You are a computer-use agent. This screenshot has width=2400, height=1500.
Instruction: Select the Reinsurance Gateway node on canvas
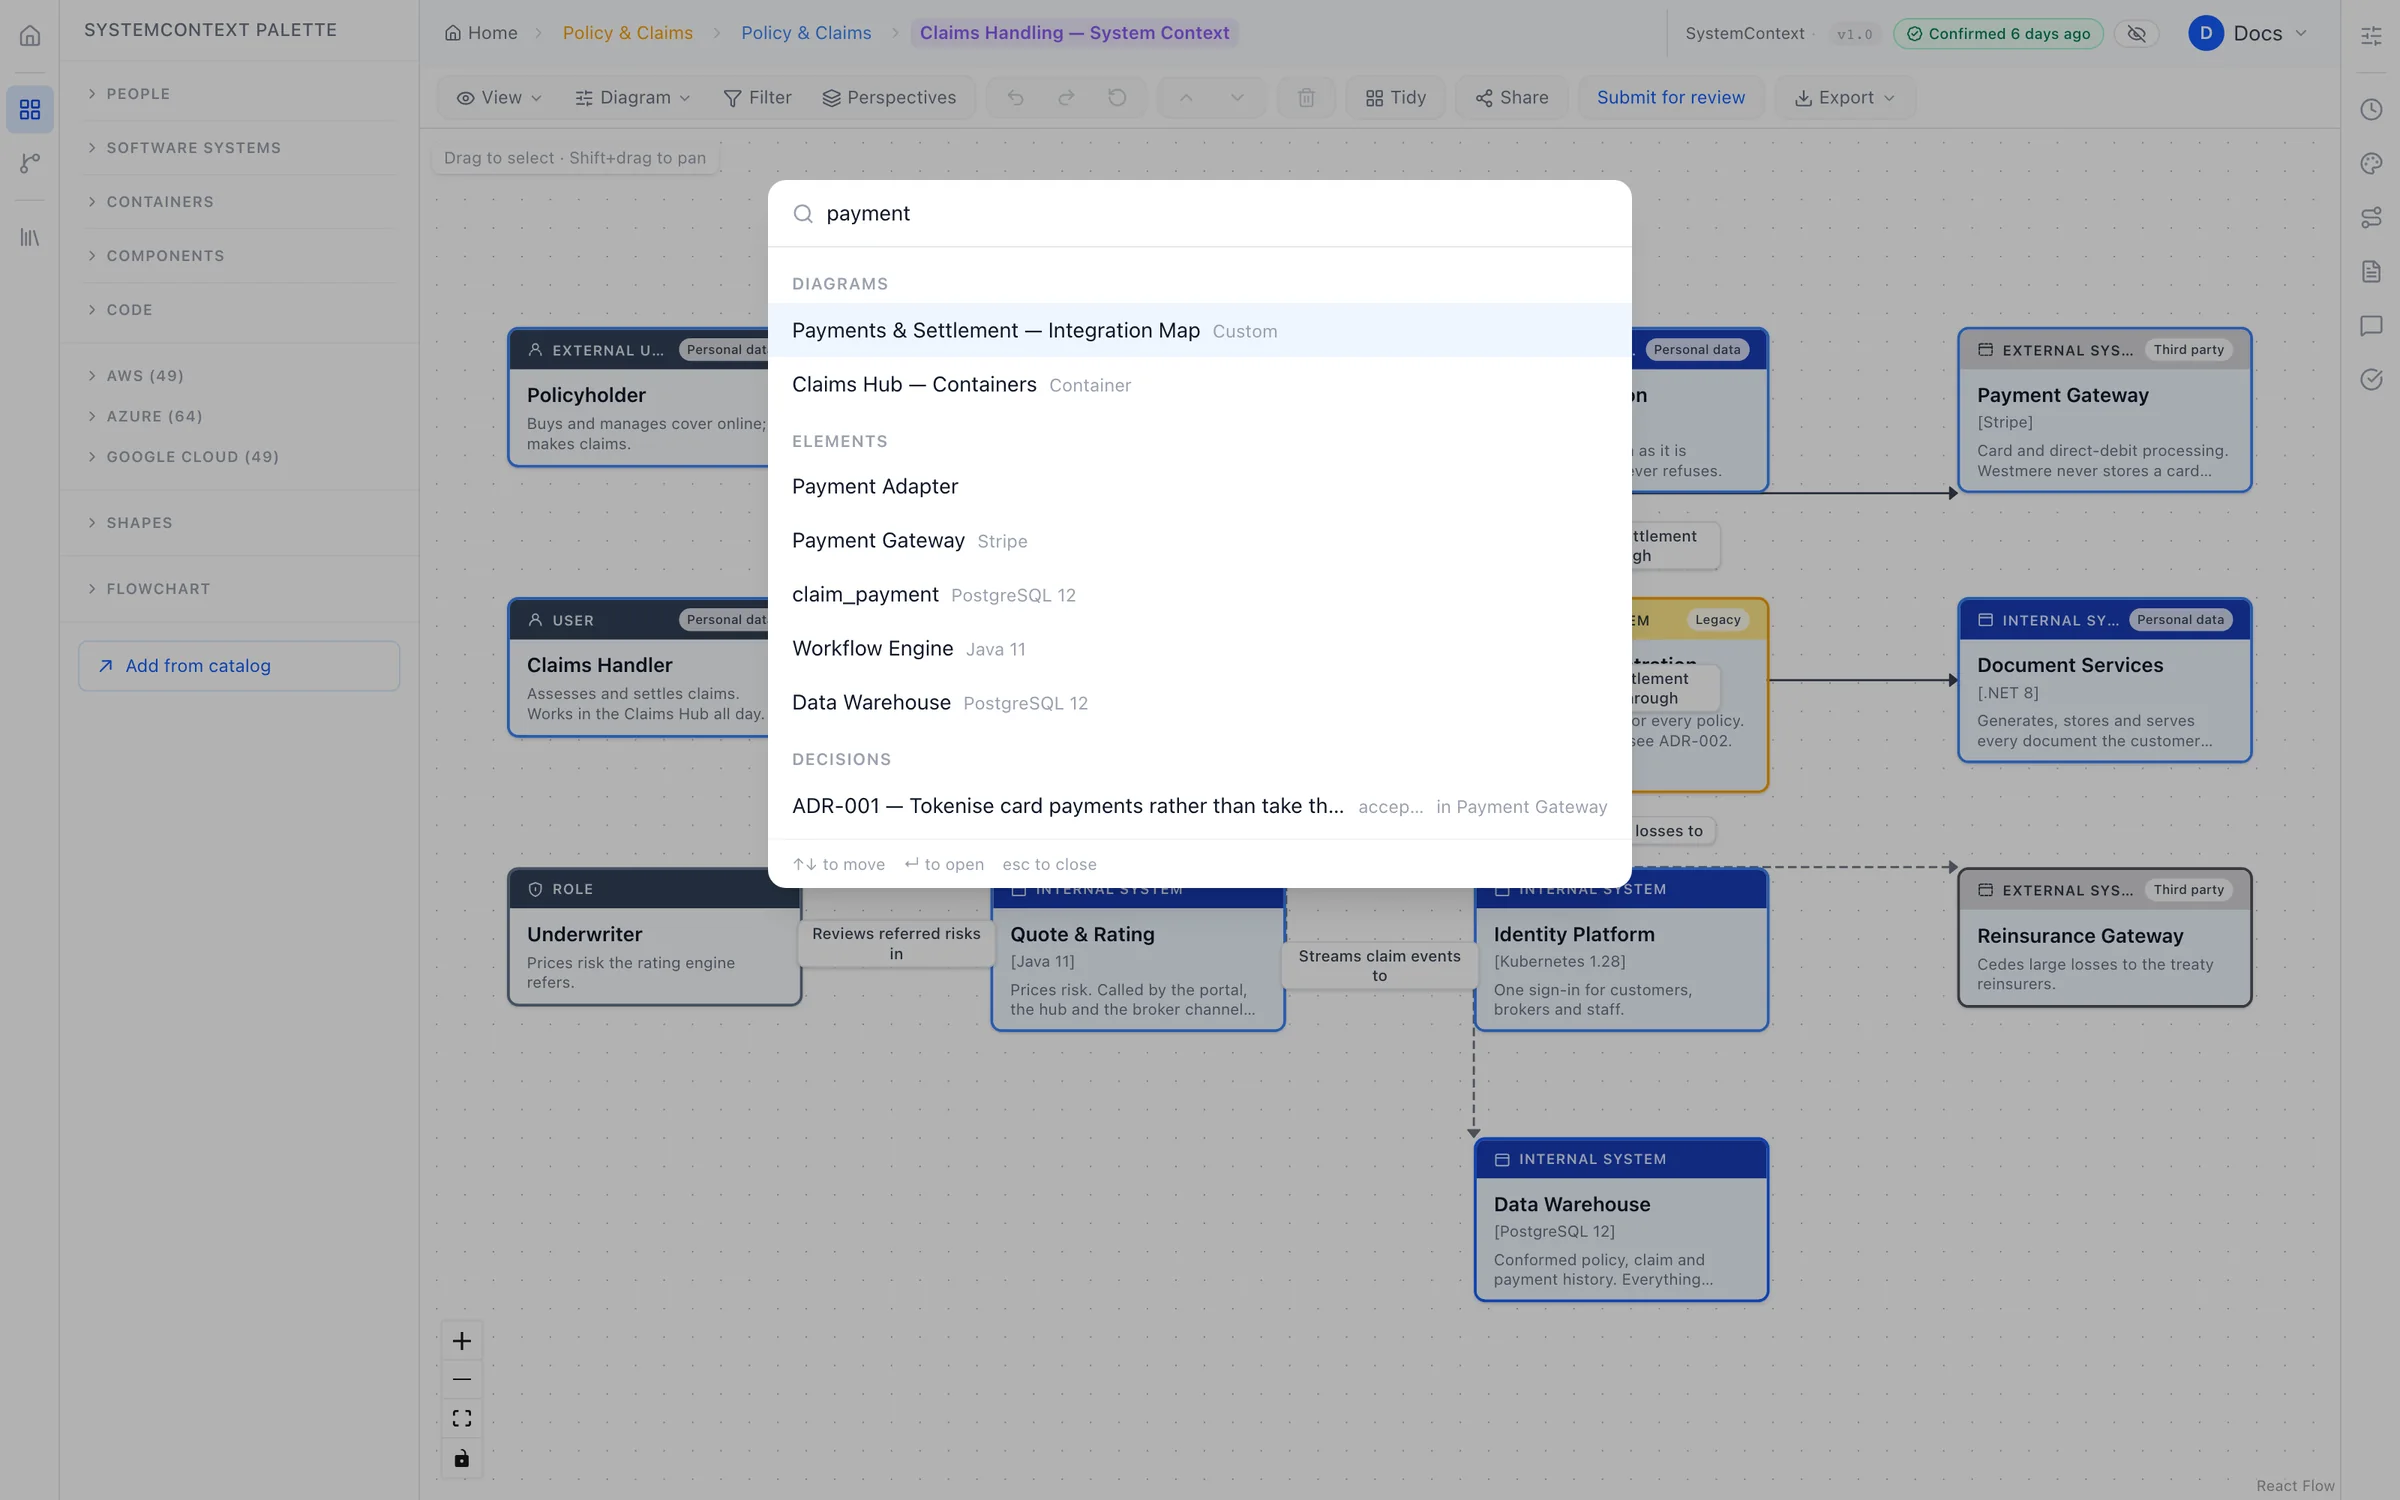tap(2105, 937)
